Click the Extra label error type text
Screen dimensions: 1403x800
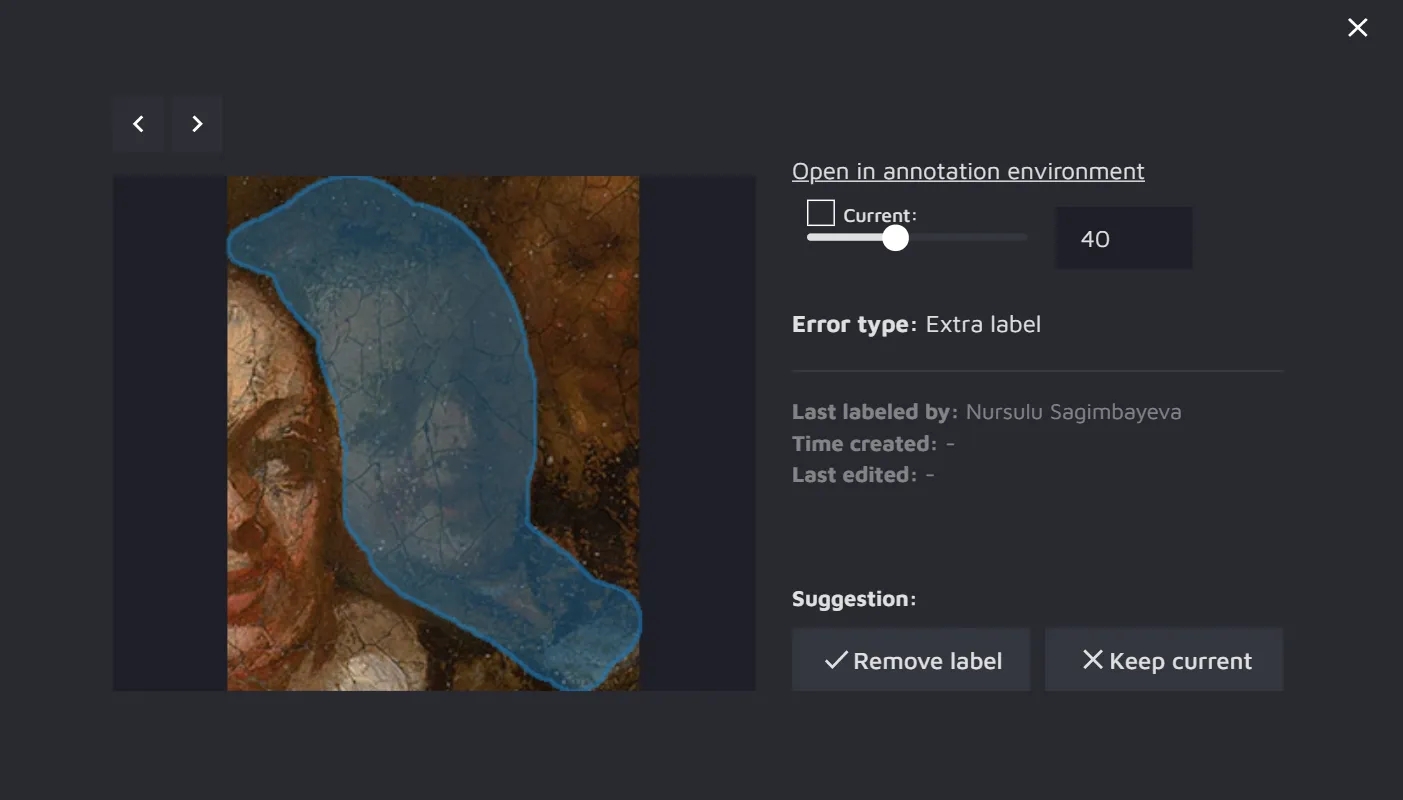pos(983,324)
